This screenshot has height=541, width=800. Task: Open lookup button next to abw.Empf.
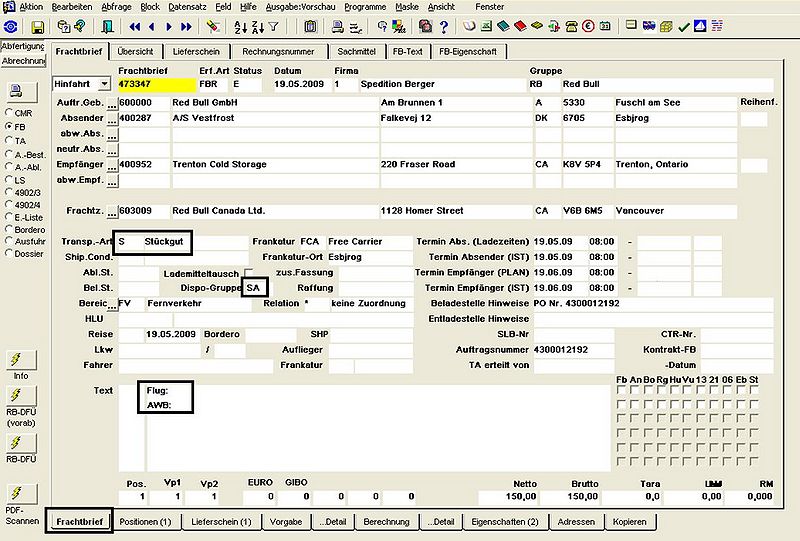[112, 181]
